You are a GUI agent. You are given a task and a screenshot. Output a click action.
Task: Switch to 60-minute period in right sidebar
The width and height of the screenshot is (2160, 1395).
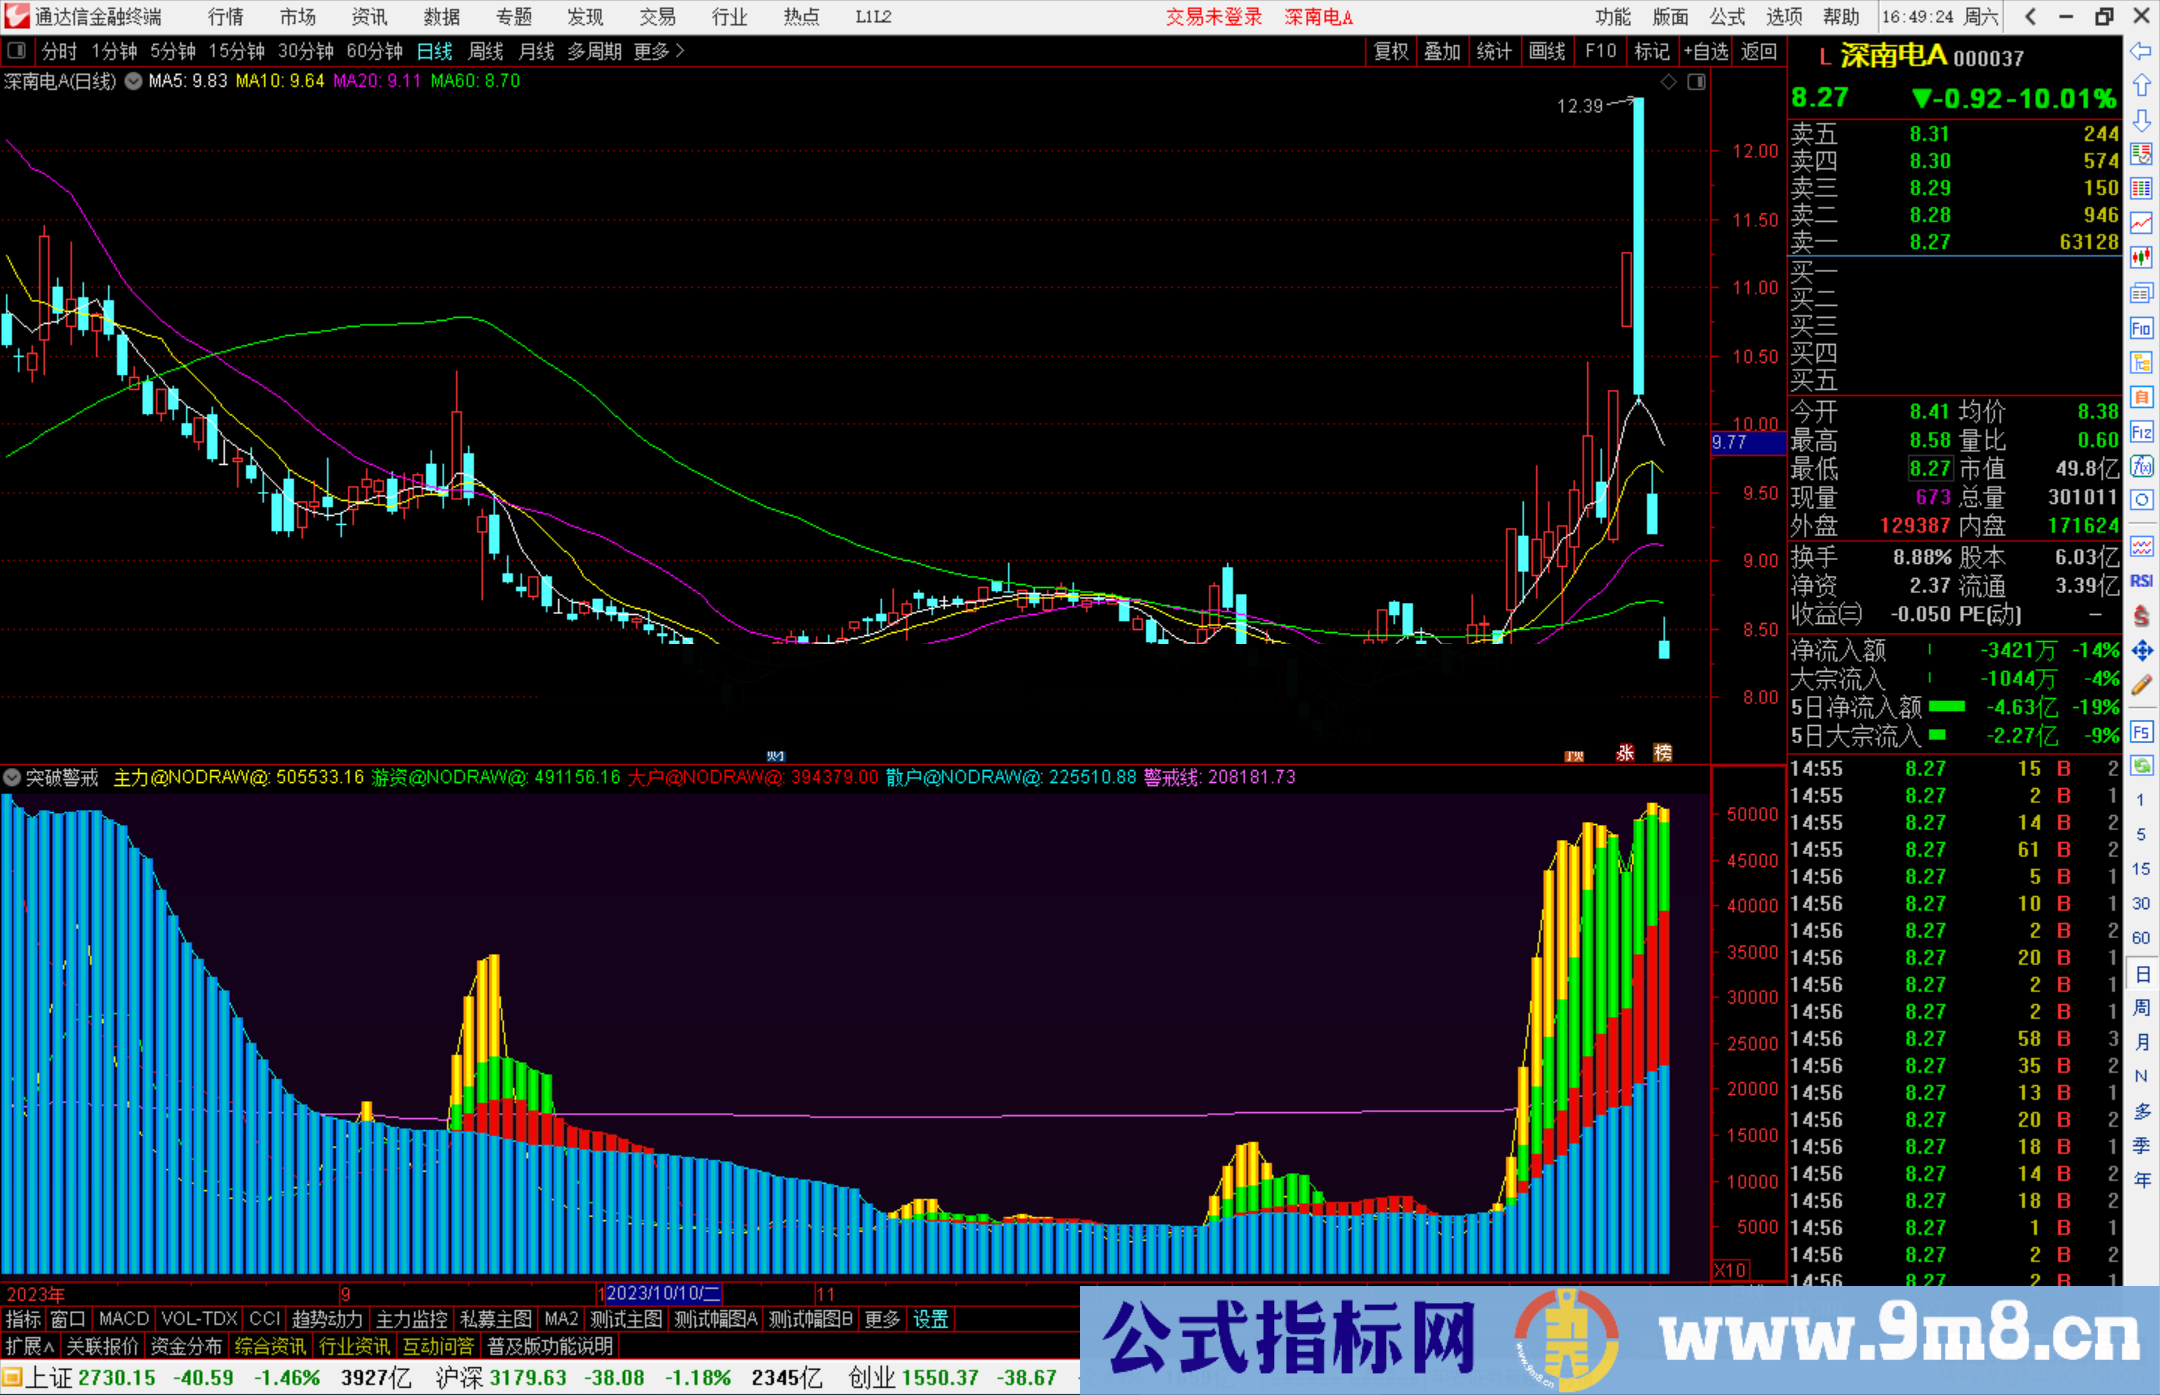point(2141,938)
